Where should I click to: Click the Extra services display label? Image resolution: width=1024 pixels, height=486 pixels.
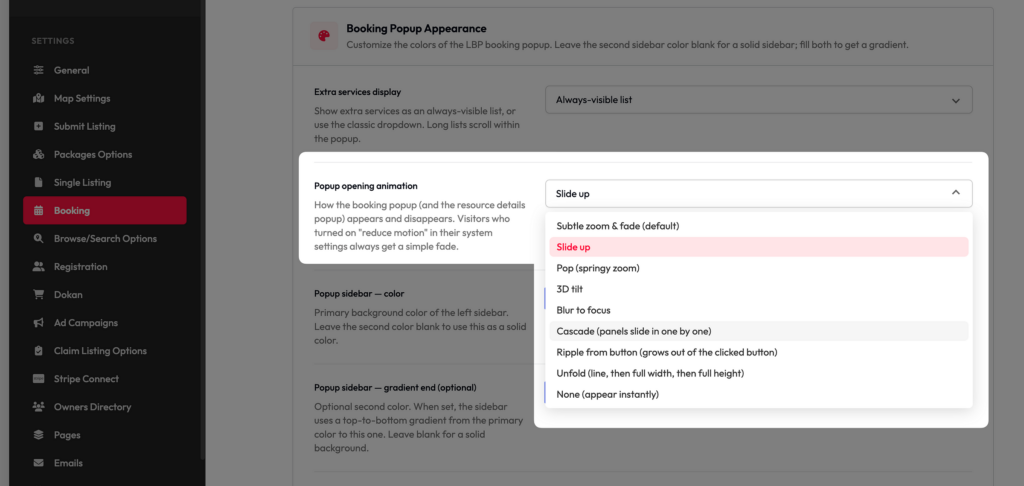[x=357, y=92]
